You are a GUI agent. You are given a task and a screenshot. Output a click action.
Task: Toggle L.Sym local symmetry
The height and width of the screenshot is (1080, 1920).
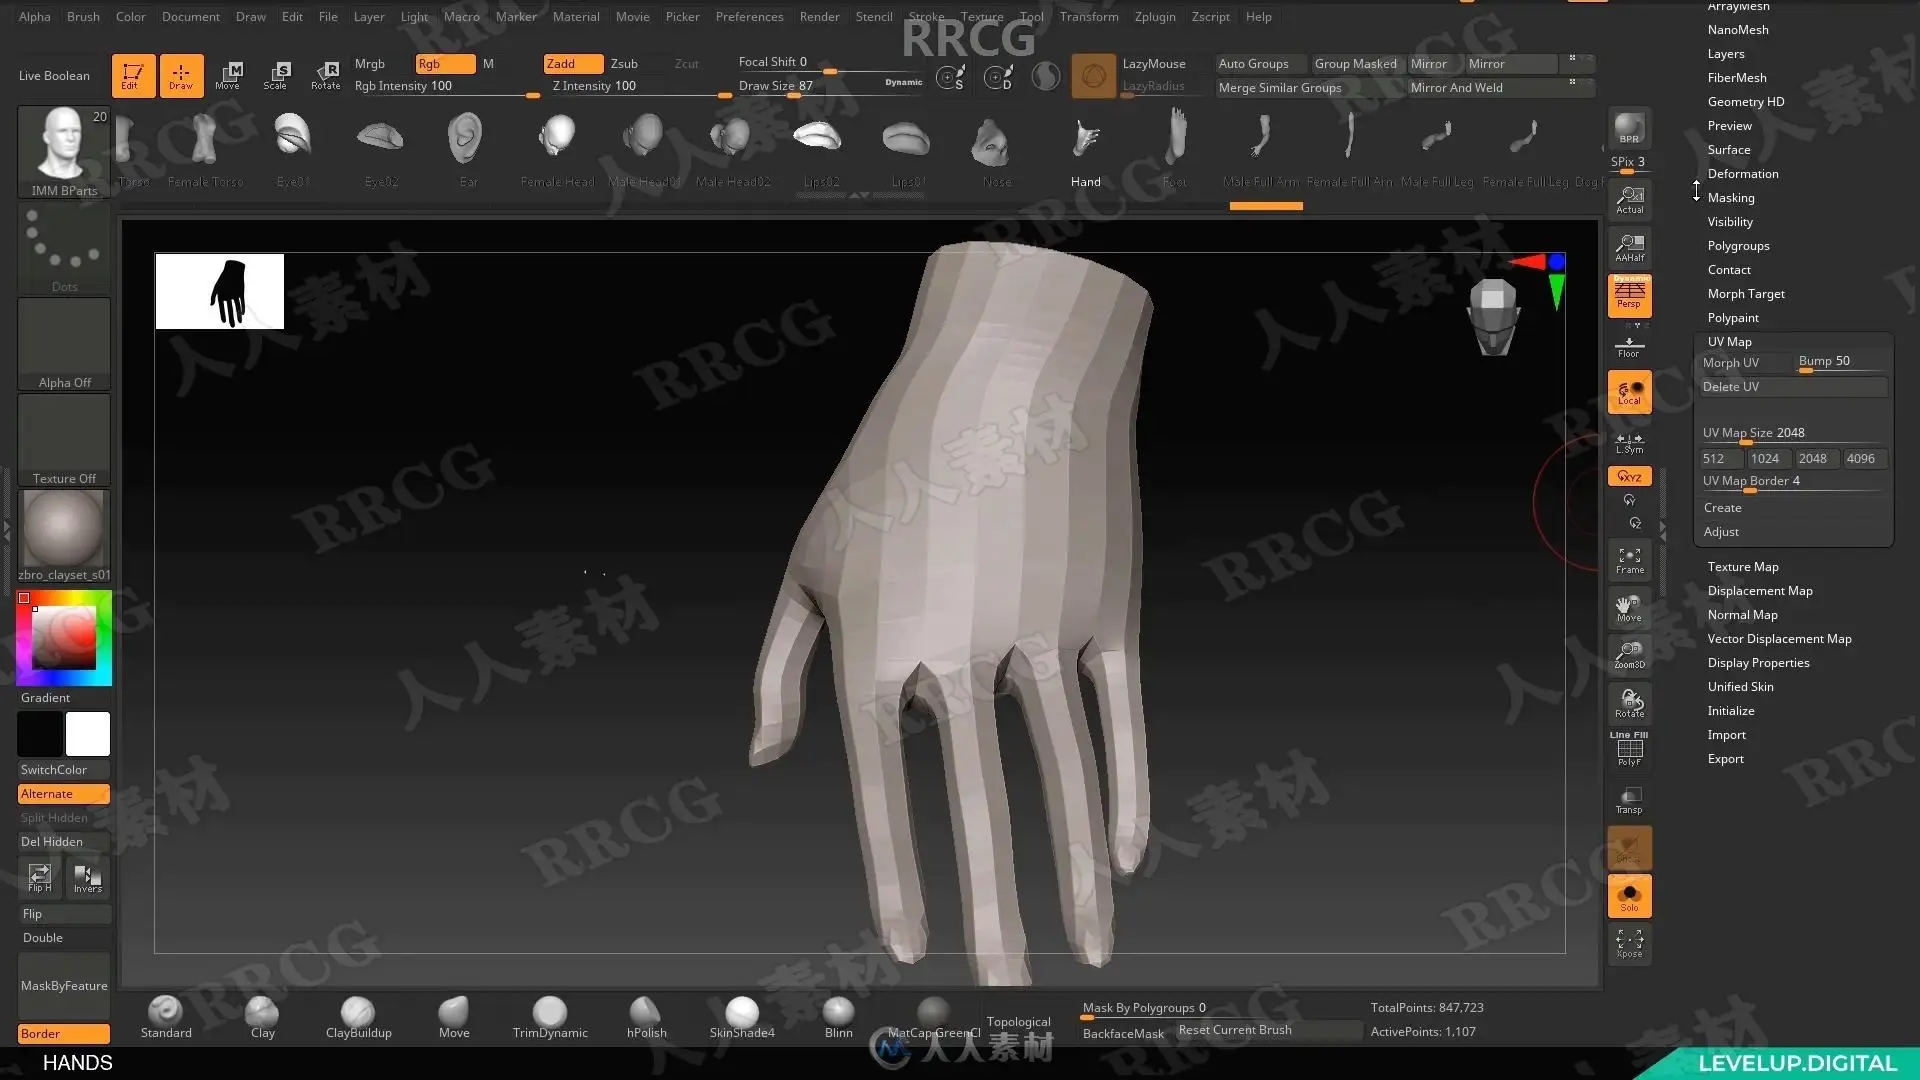click(1629, 443)
